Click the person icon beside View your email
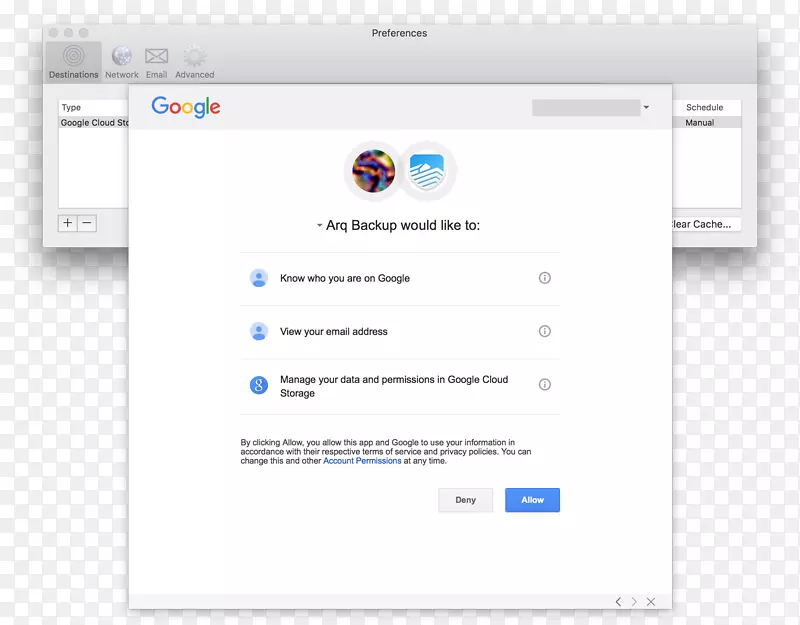 pos(259,331)
